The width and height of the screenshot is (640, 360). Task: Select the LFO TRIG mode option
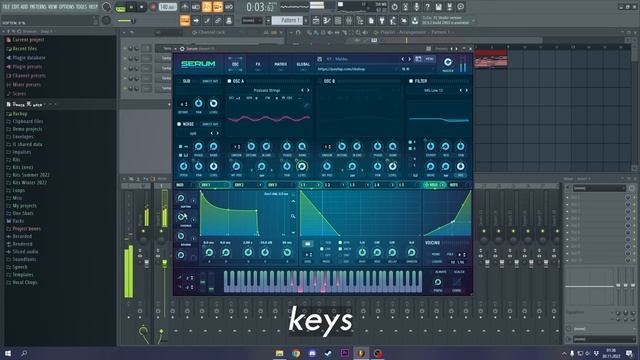322,242
